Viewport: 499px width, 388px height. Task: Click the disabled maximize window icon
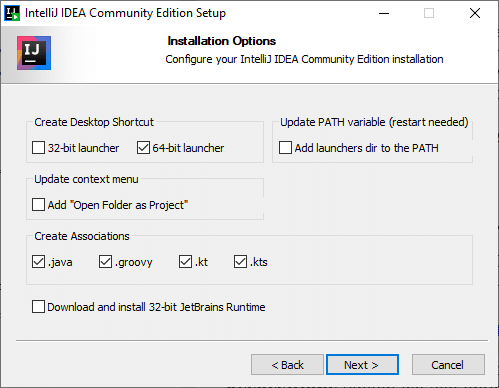(429, 13)
